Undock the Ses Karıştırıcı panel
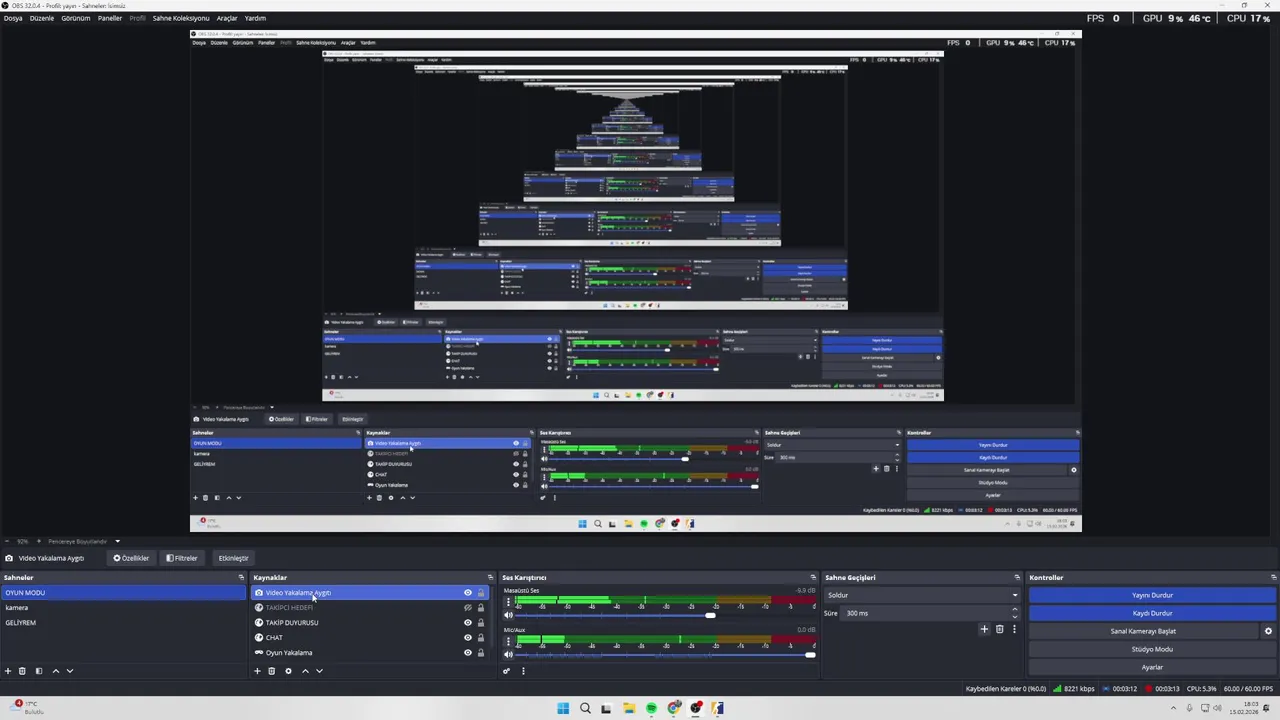The image size is (1280, 720). pyautogui.click(x=813, y=577)
